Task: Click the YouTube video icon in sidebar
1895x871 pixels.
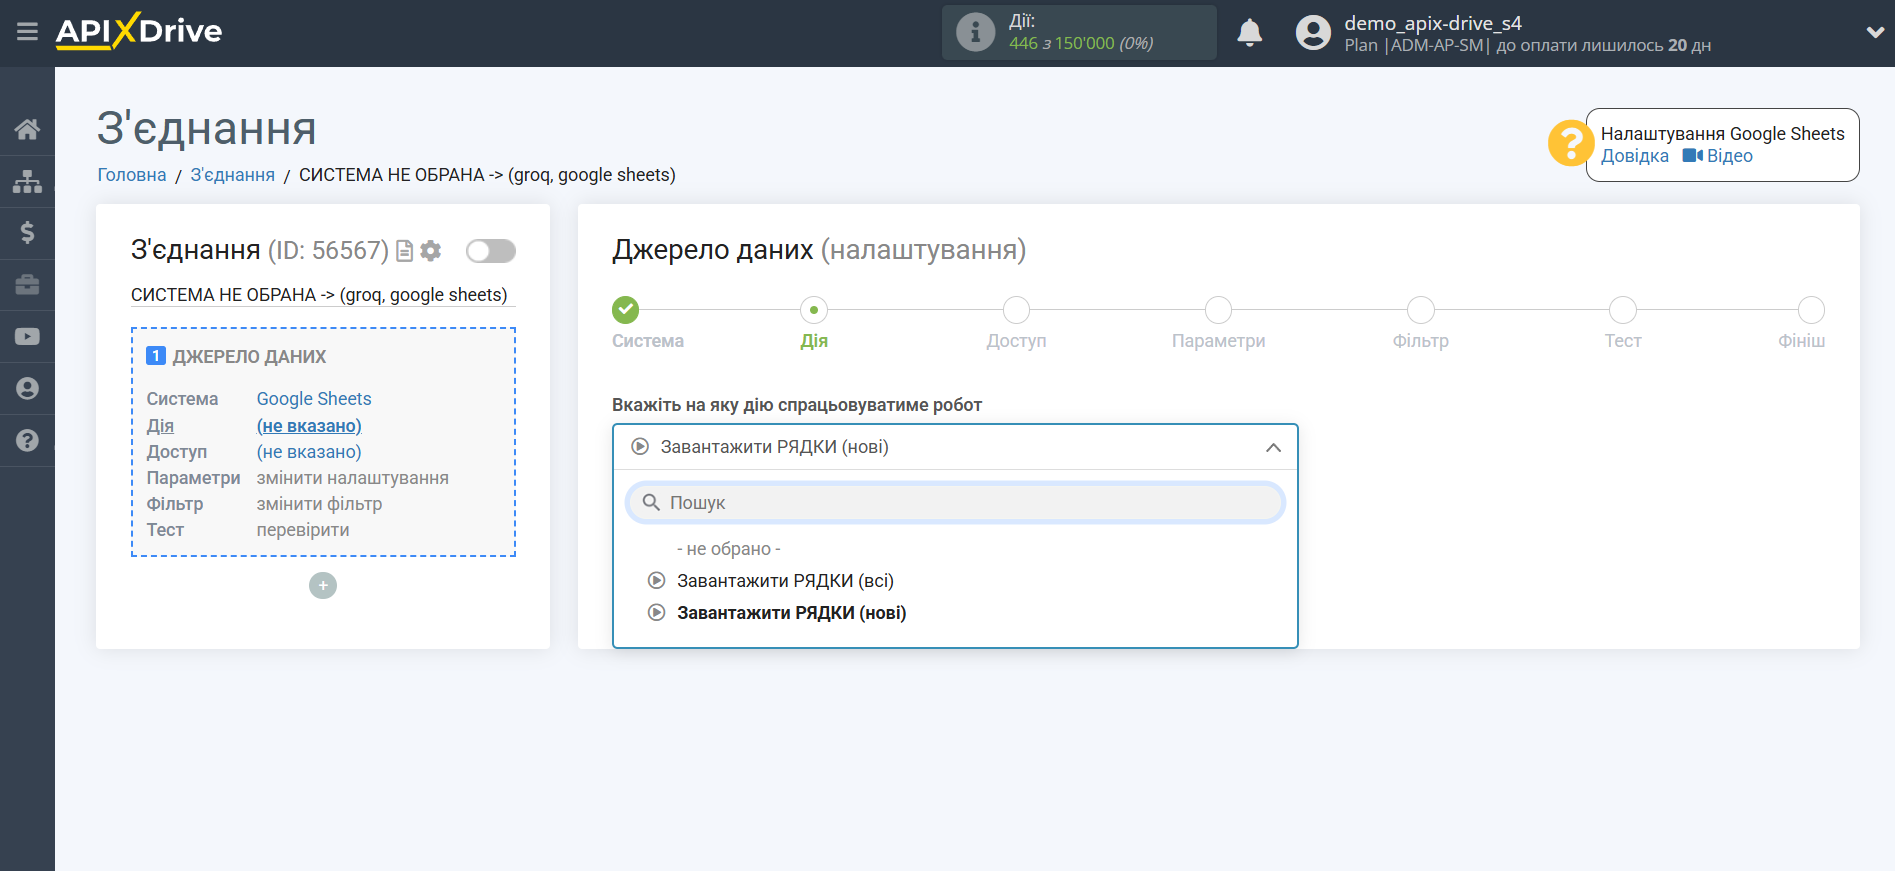Action: [27, 337]
